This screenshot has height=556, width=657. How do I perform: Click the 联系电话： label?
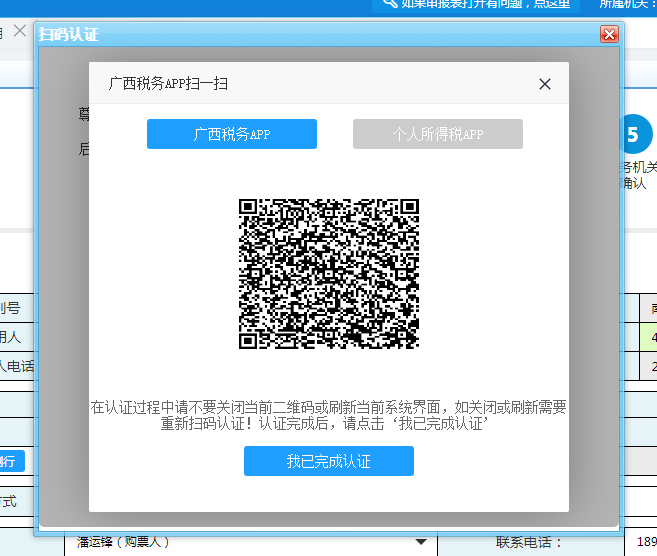coord(529,542)
